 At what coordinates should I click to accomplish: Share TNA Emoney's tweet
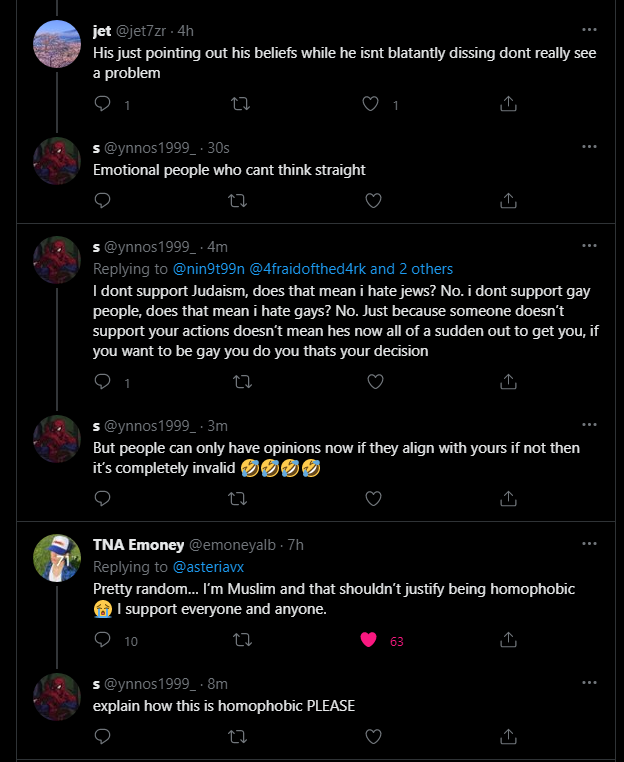pyautogui.click(x=508, y=640)
